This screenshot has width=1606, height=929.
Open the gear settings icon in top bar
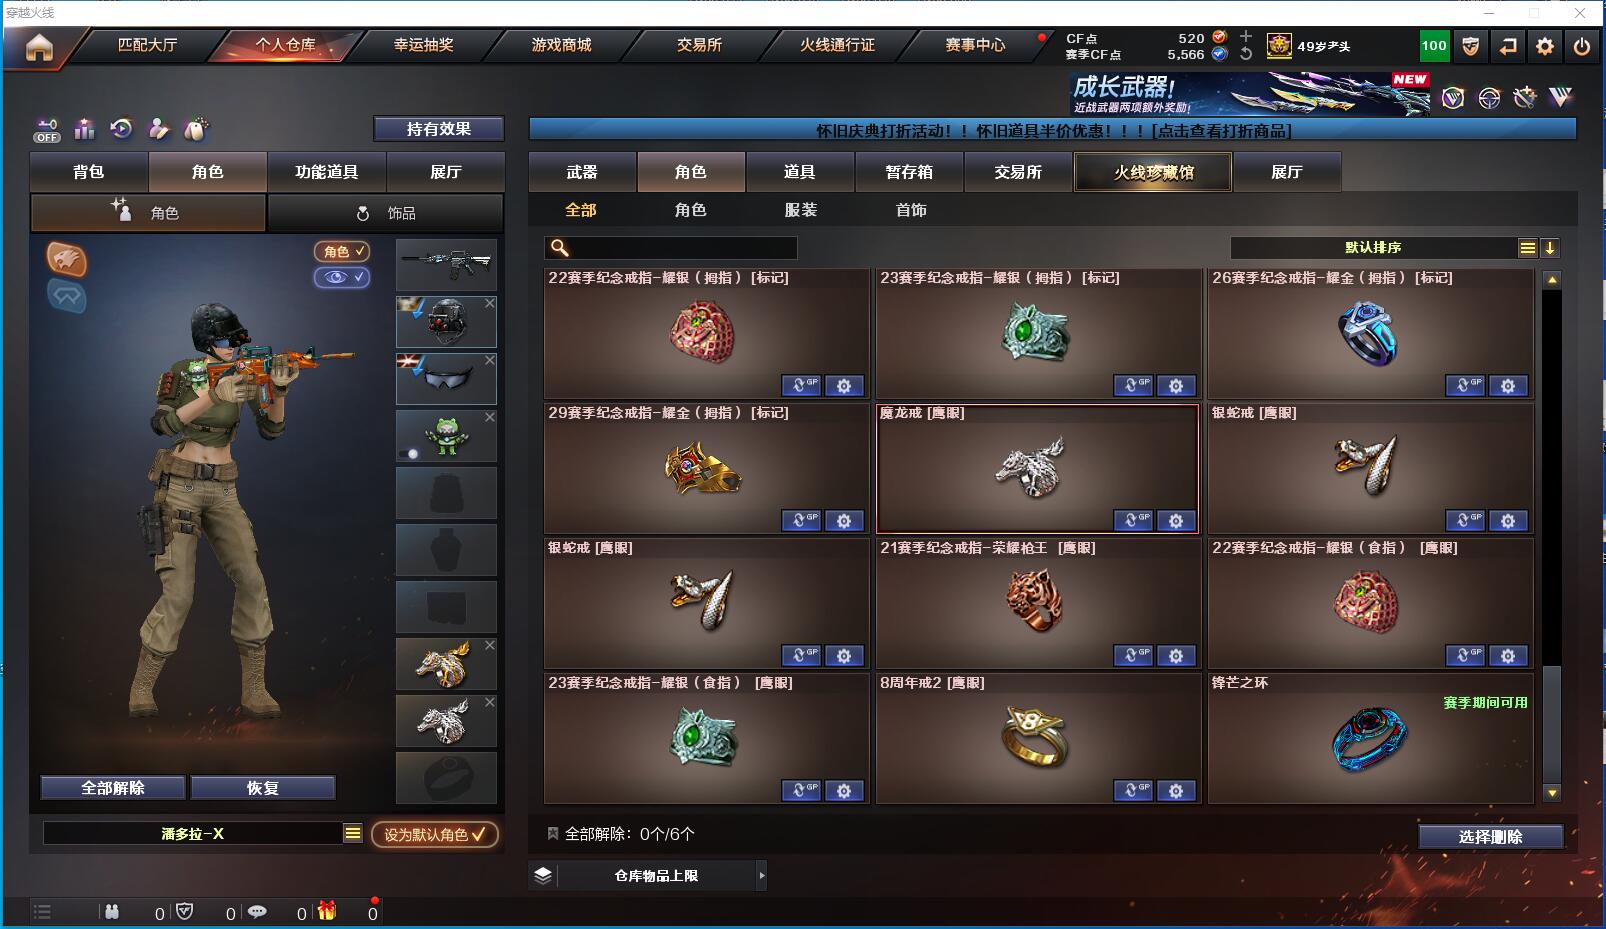point(1545,46)
